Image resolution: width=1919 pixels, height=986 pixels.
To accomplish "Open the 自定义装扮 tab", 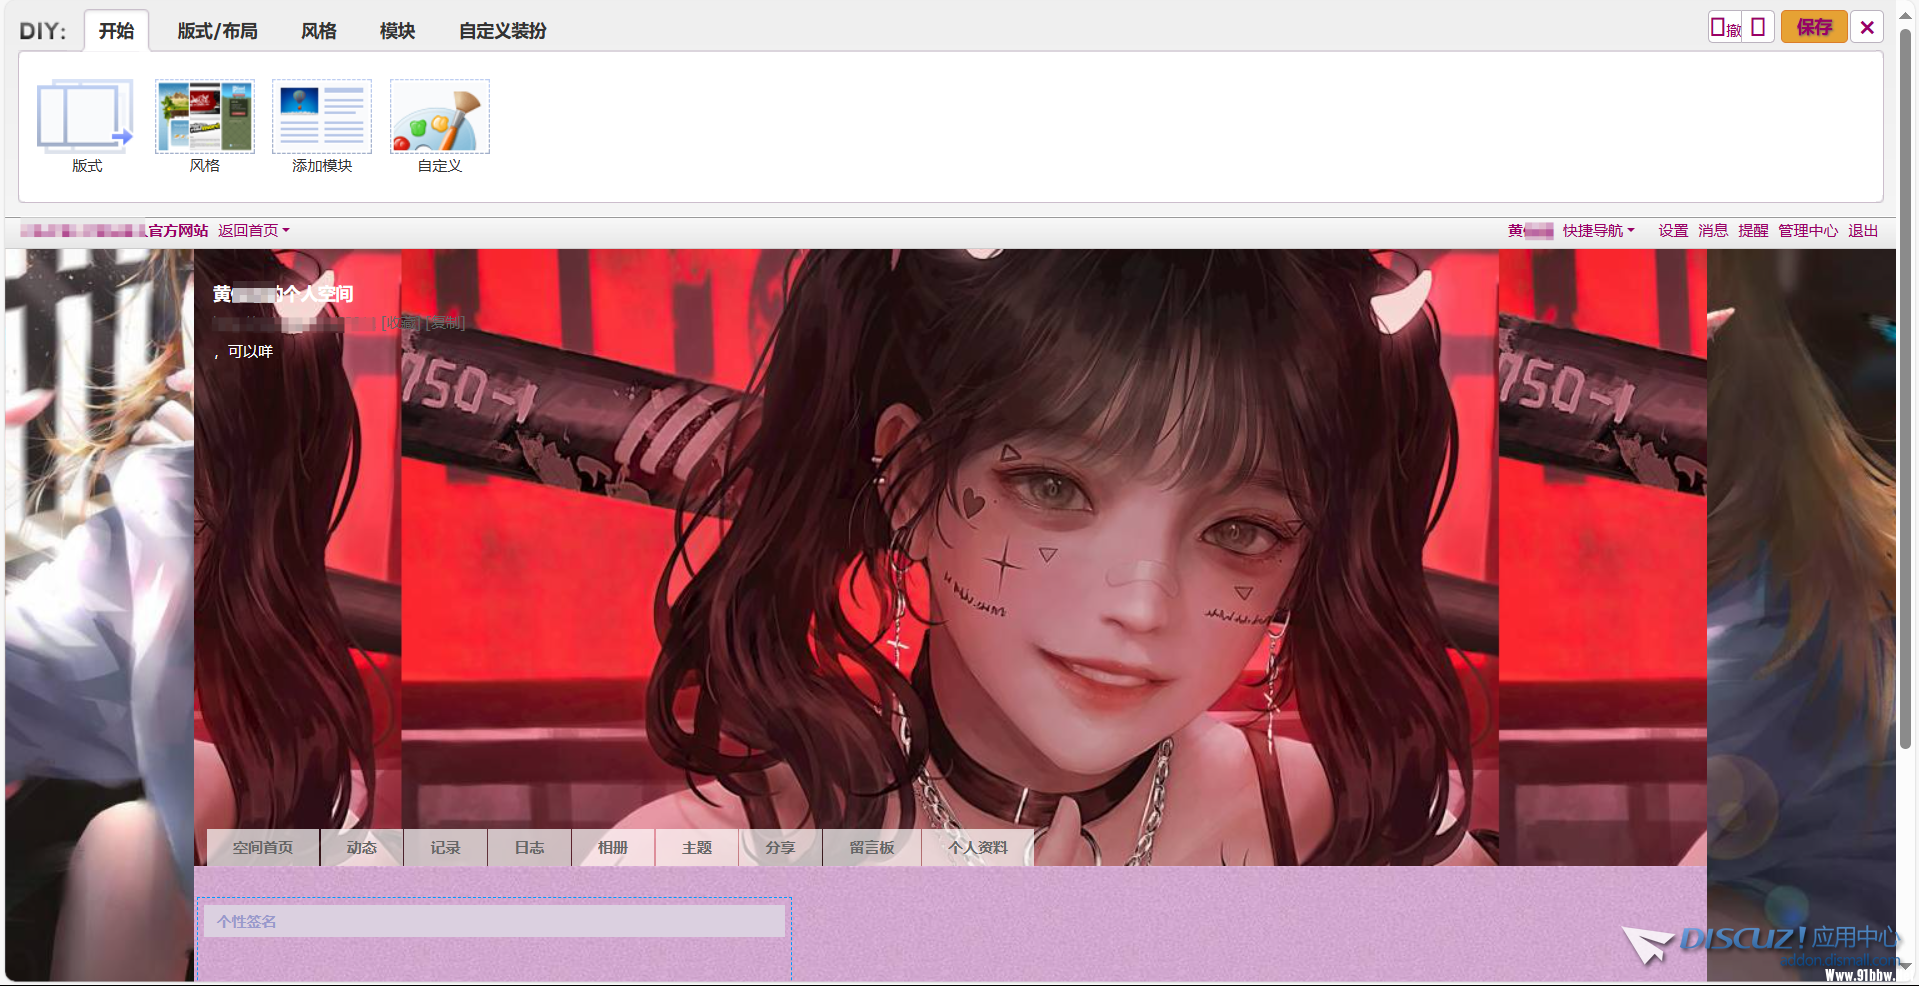I will 502,31.
